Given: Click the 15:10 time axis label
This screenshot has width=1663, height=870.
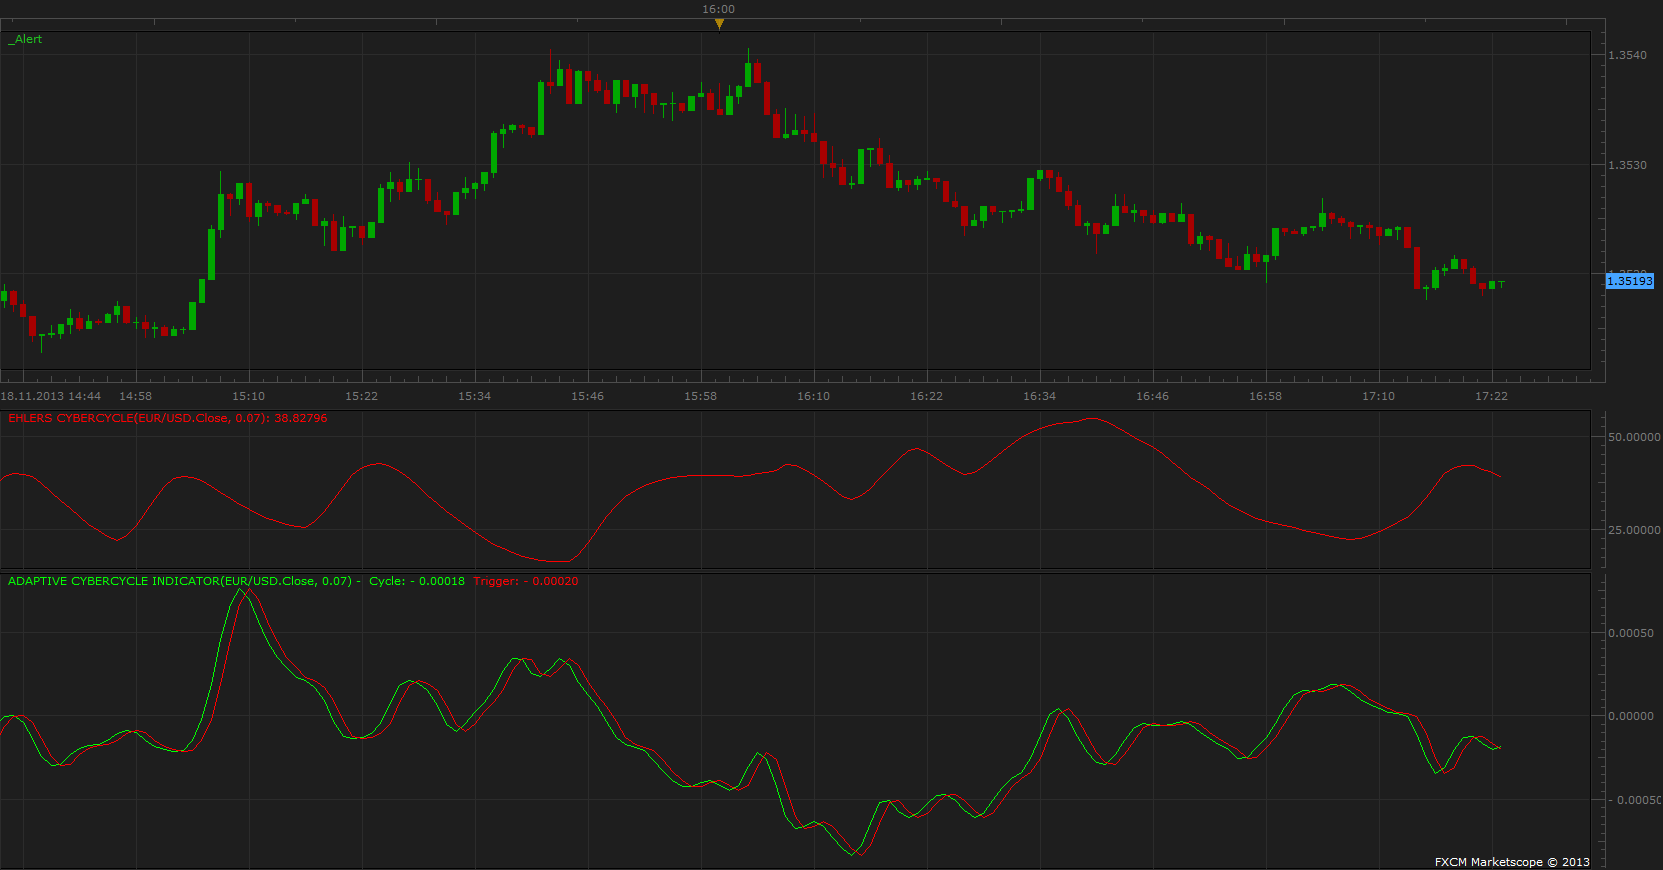Looking at the screenshot, I should [249, 396].
